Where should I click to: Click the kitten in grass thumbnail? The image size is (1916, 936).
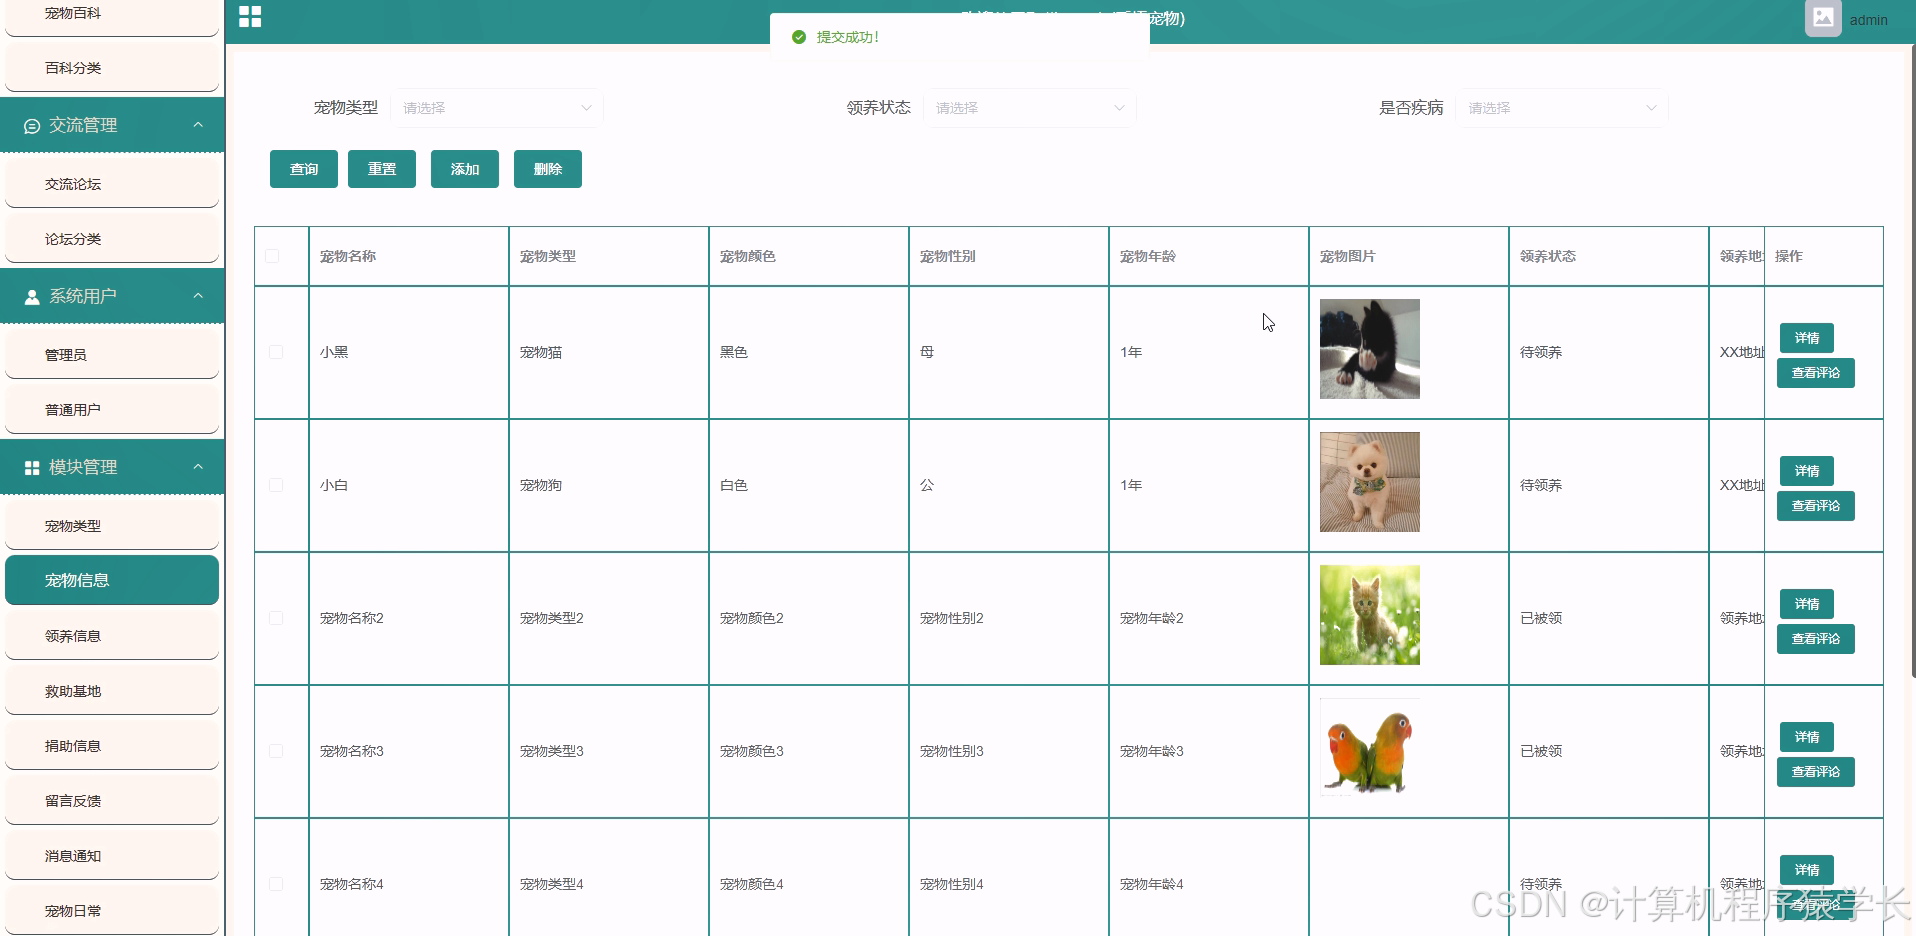[1370, 615]
